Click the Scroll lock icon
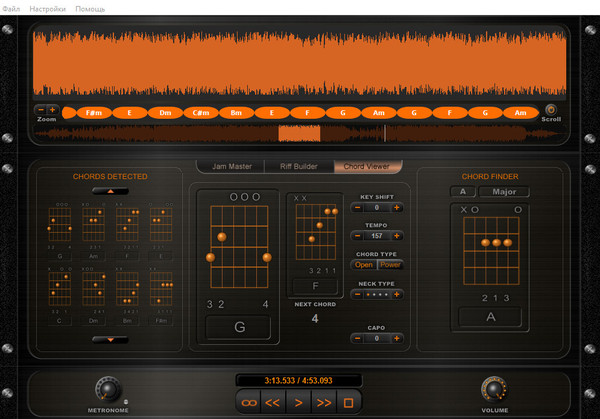 pyautogui.click(x=550, y=110)
